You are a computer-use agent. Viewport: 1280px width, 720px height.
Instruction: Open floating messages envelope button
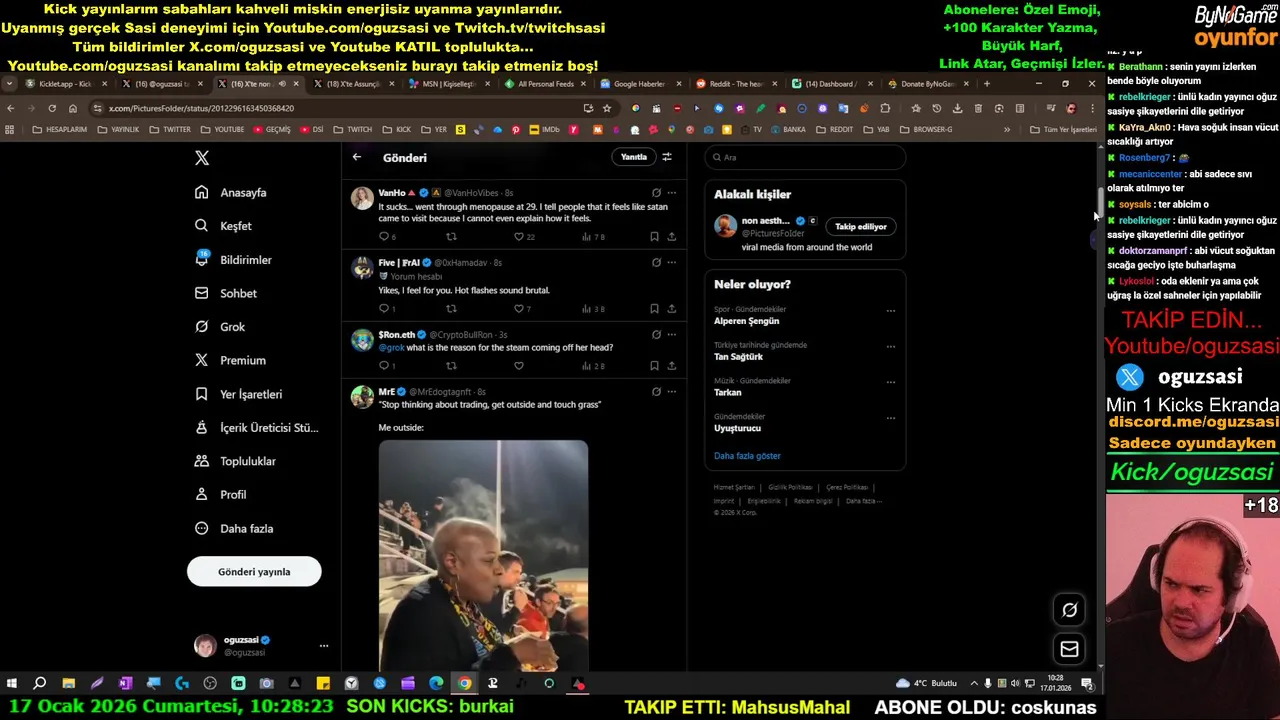1069,649
